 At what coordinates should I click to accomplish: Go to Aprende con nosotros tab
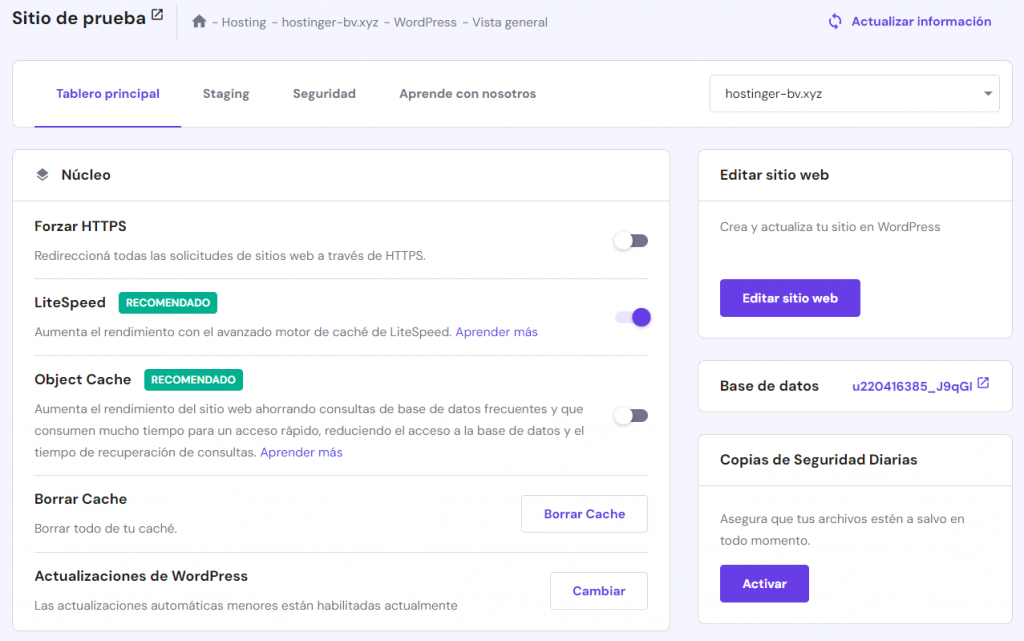(x=468, y=93)
